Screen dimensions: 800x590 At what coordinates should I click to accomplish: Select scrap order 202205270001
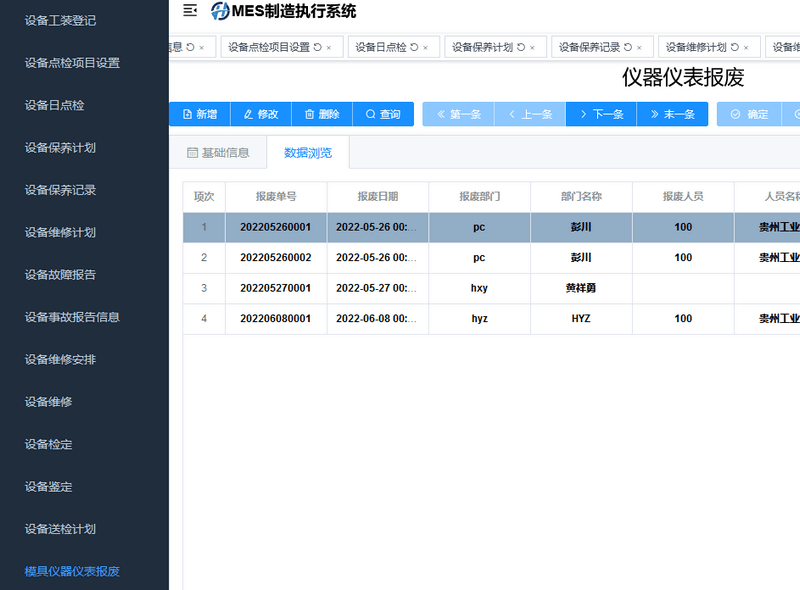pos(276,288)
